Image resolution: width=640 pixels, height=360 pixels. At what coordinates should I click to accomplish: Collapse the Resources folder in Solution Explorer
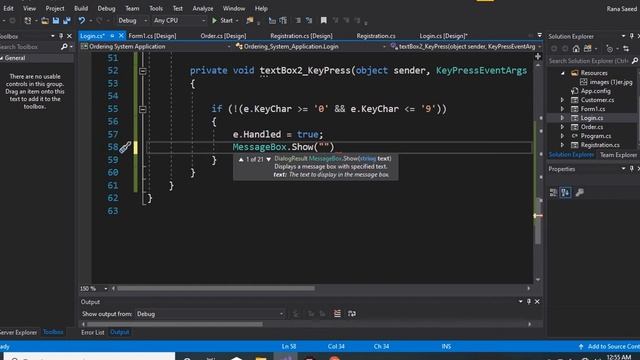point(563,73)
